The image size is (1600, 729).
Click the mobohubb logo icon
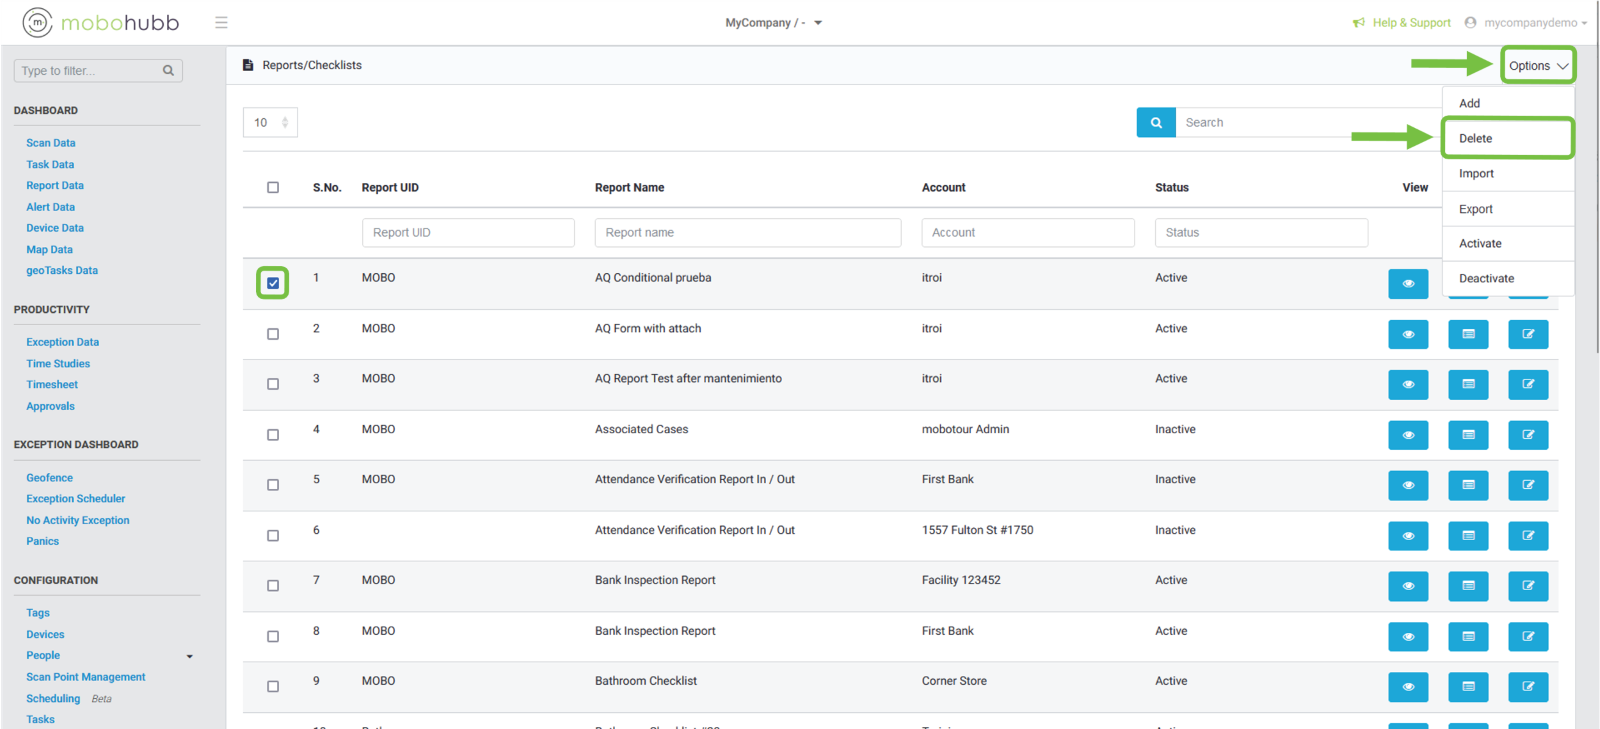(37, 22)
